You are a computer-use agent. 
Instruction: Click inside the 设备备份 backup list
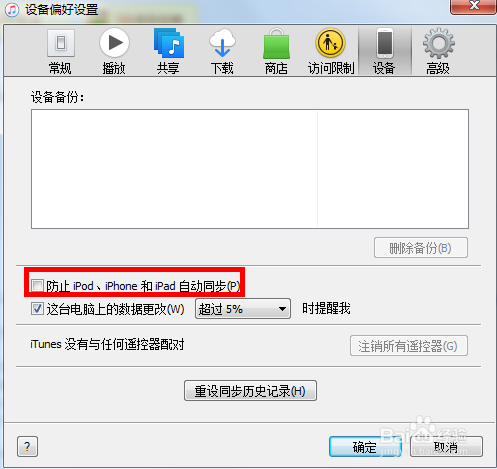tap(250, 169)
